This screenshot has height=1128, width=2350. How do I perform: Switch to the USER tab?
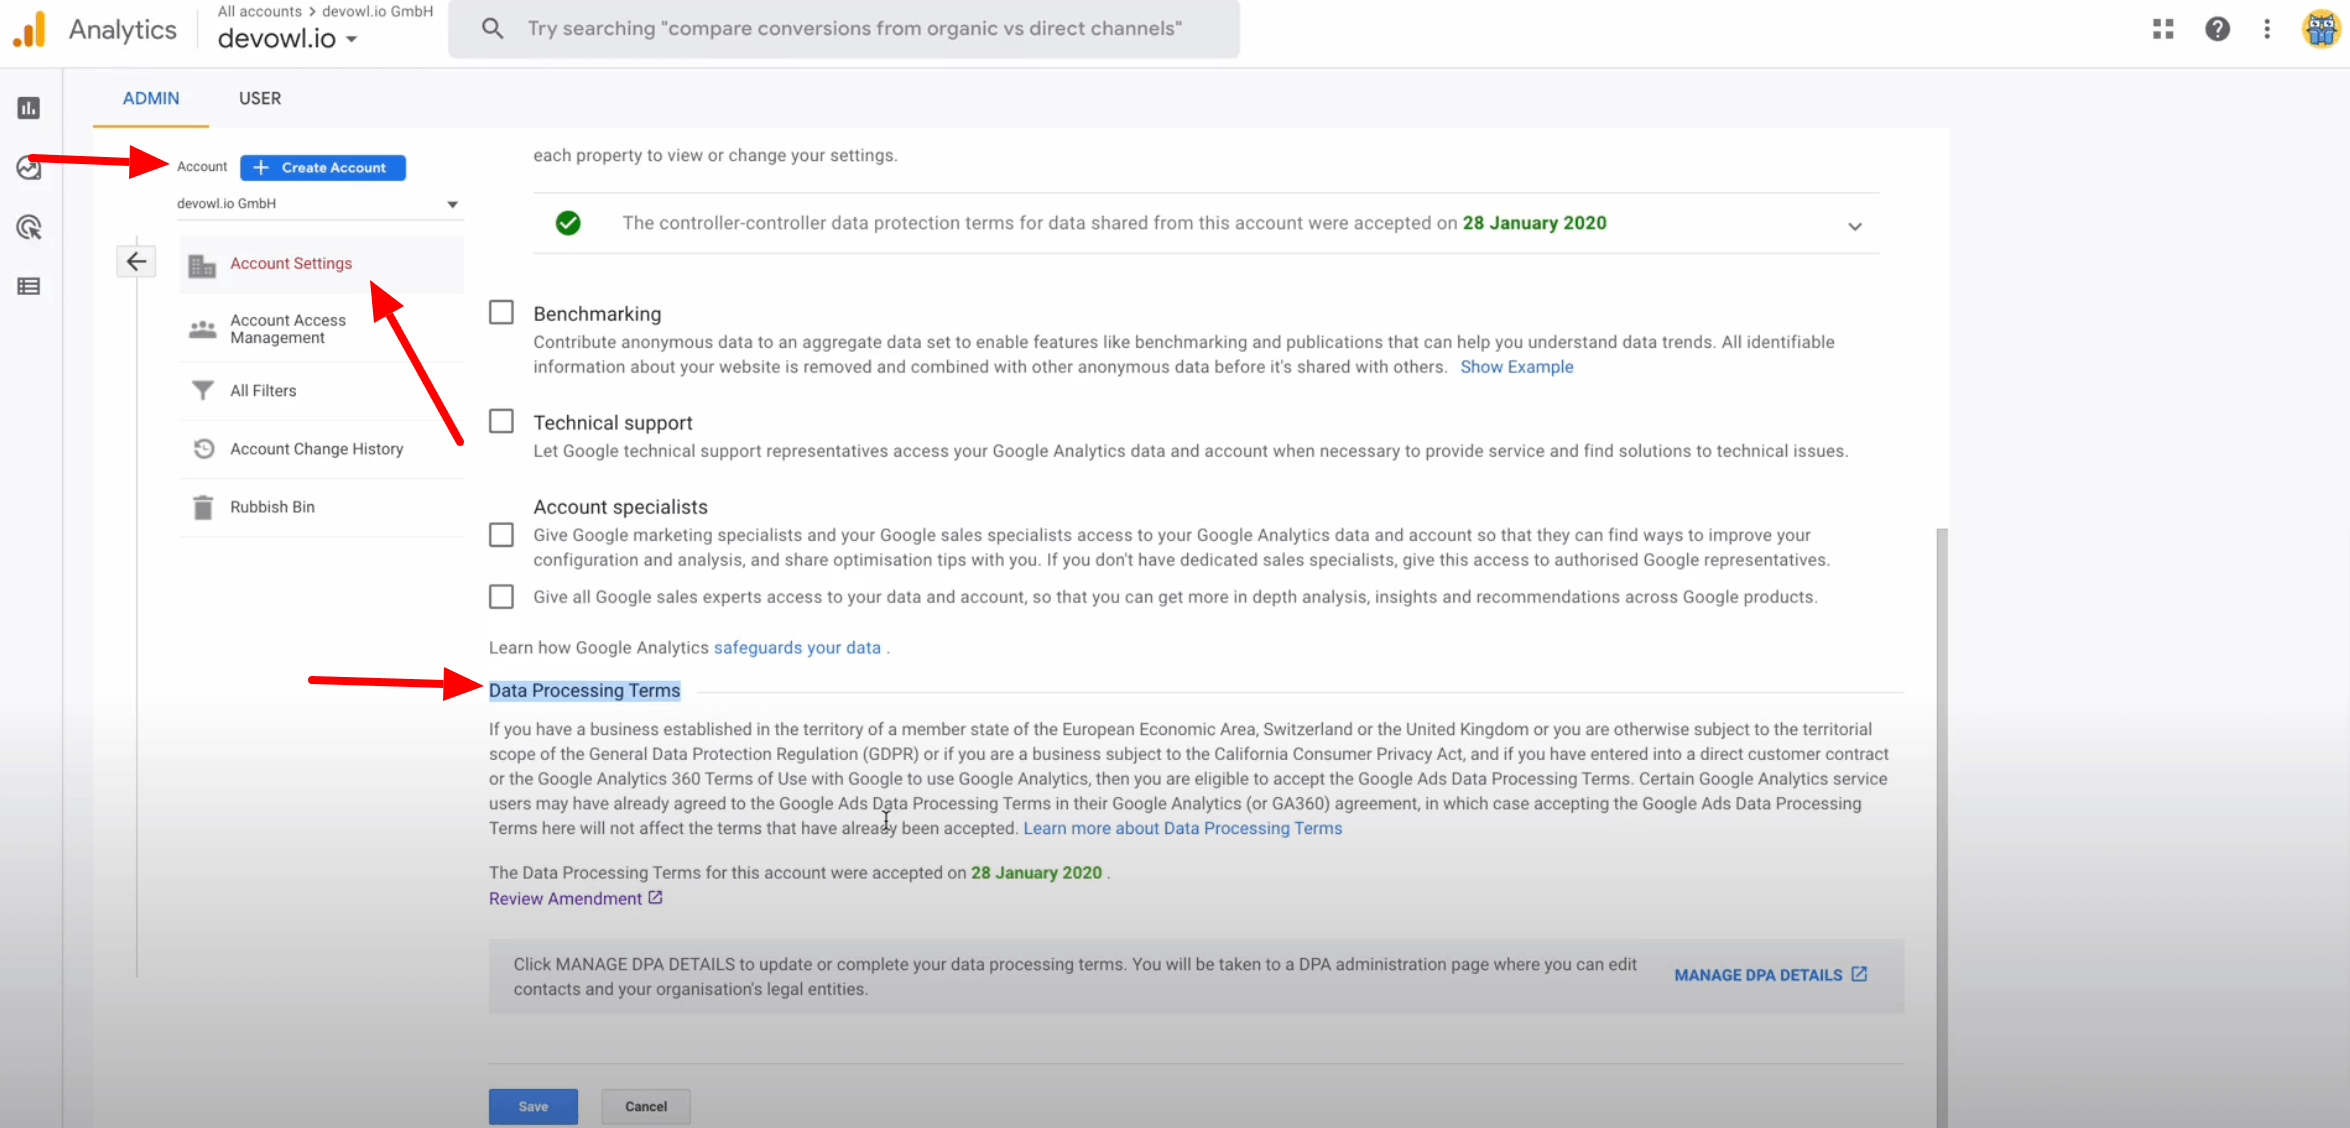[260, 98]
